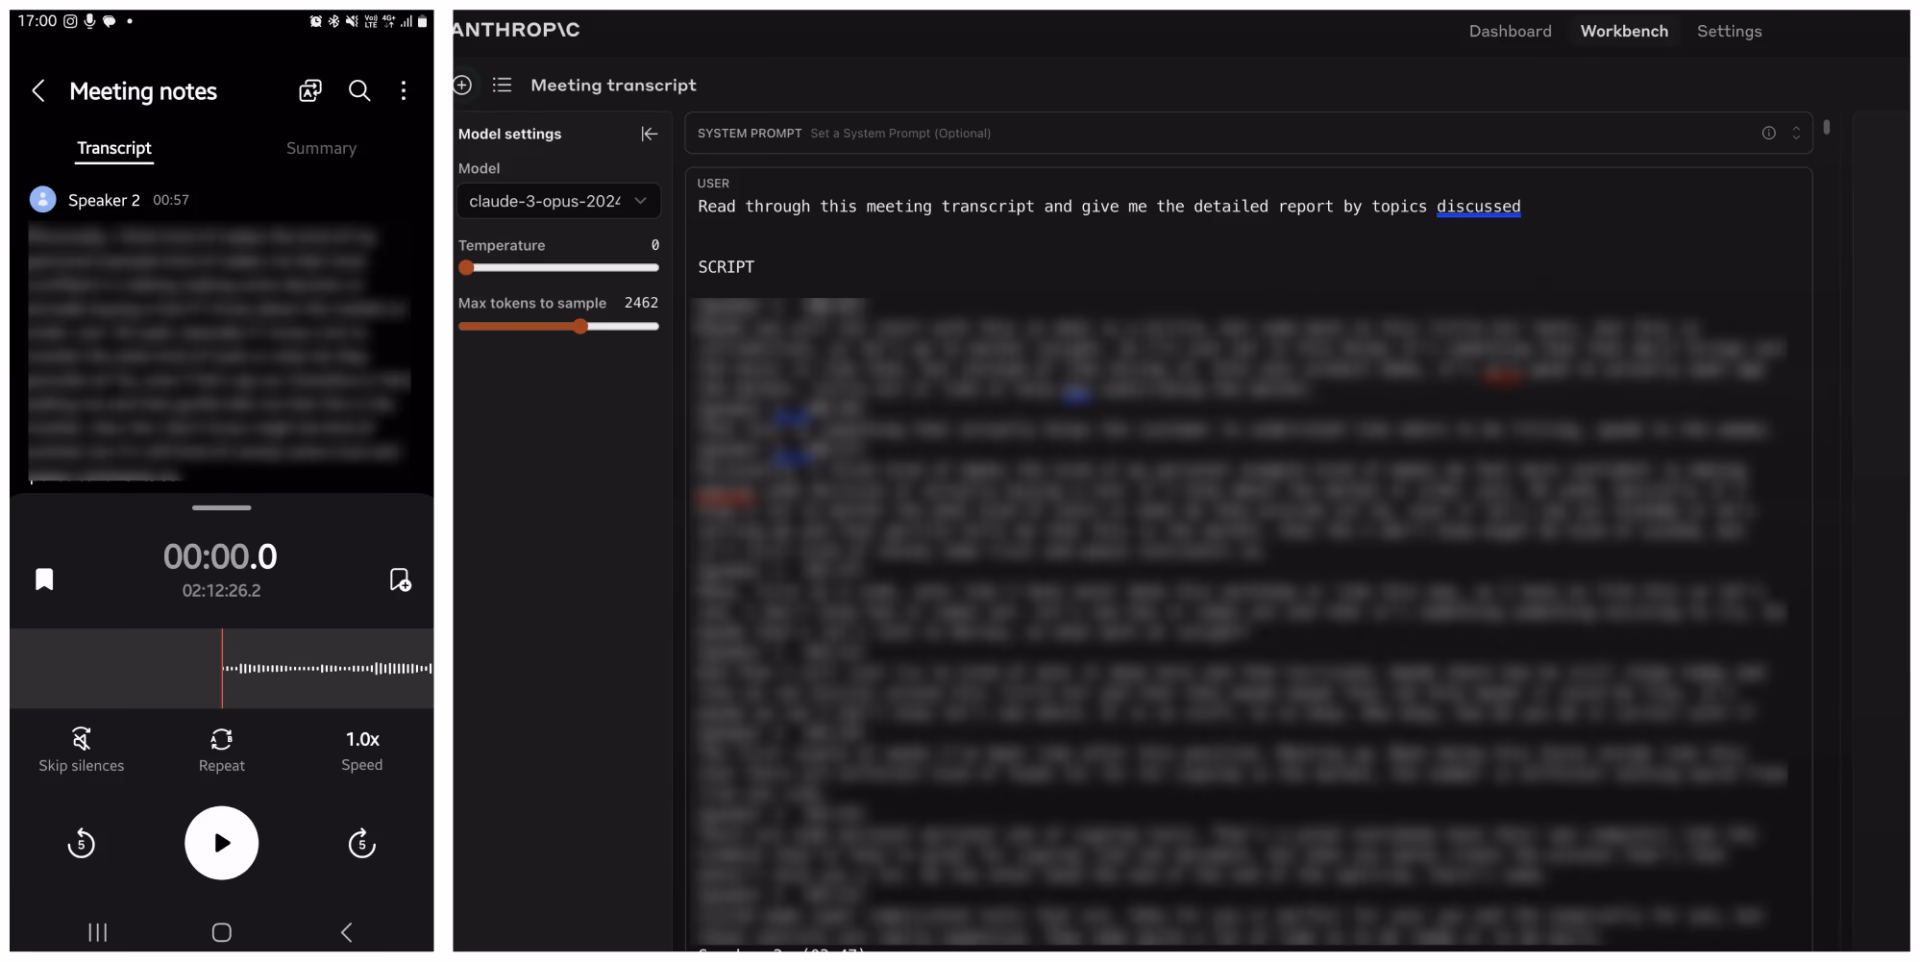Adjust the Temperature slider
The height and width of the screenshot is (962, 1920).
(x=466, y=267)
